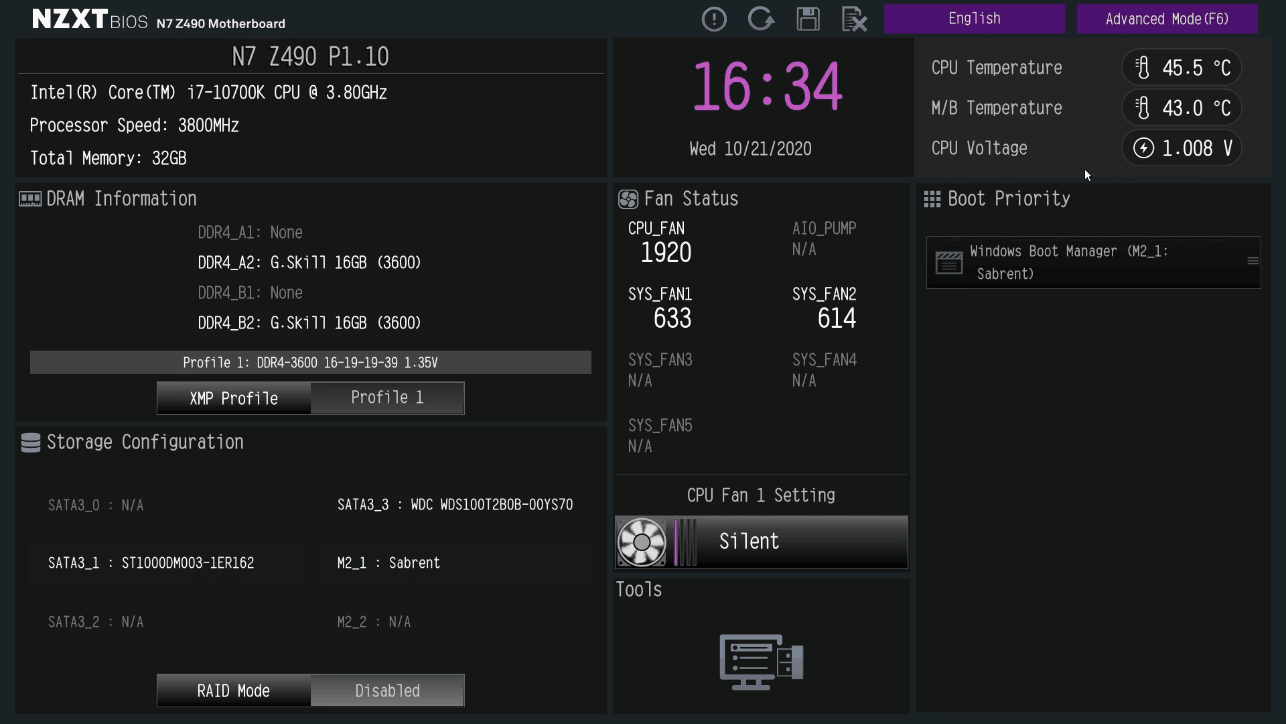The image size is (1286, 724).
Task: Click the Fan Status header icon
Action: [x=628, y=199]
